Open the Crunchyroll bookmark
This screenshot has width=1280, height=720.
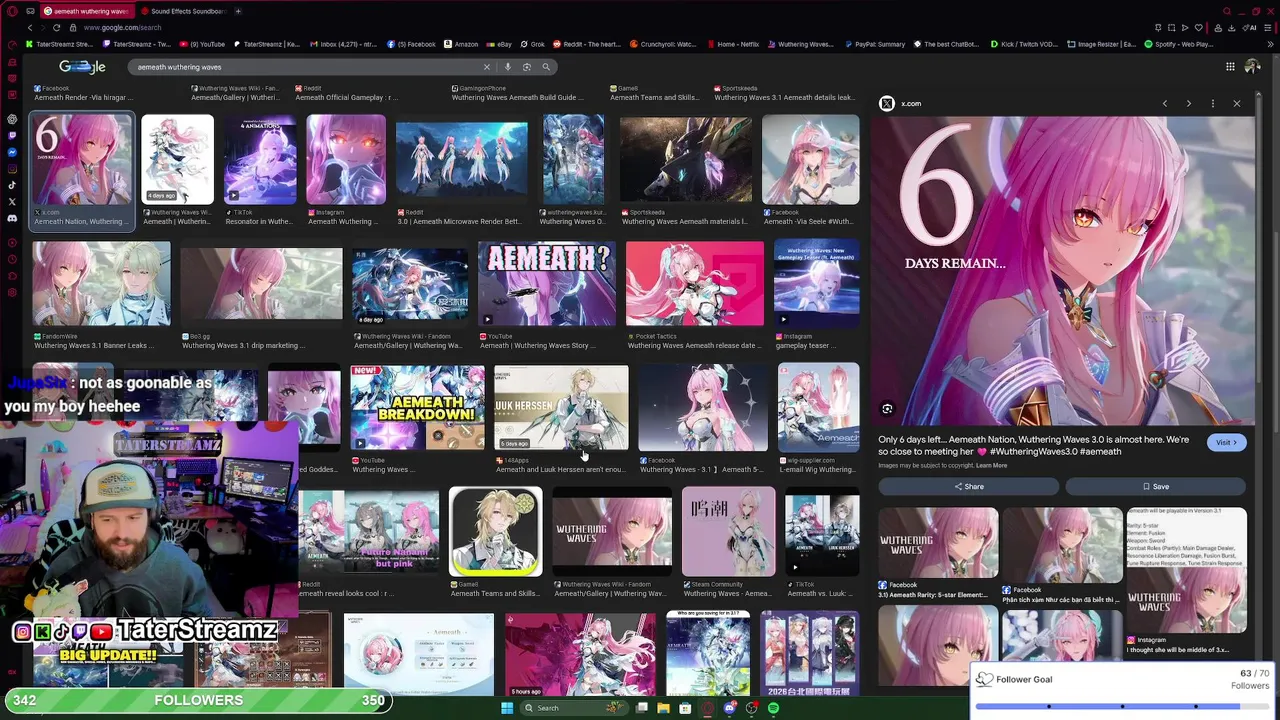coord(662,44)
